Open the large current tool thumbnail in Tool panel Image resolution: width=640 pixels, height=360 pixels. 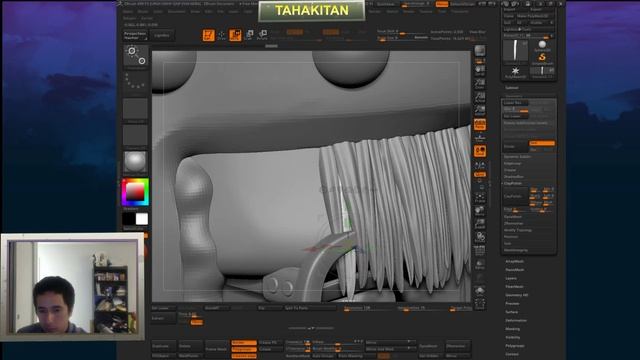click(516, 51)
